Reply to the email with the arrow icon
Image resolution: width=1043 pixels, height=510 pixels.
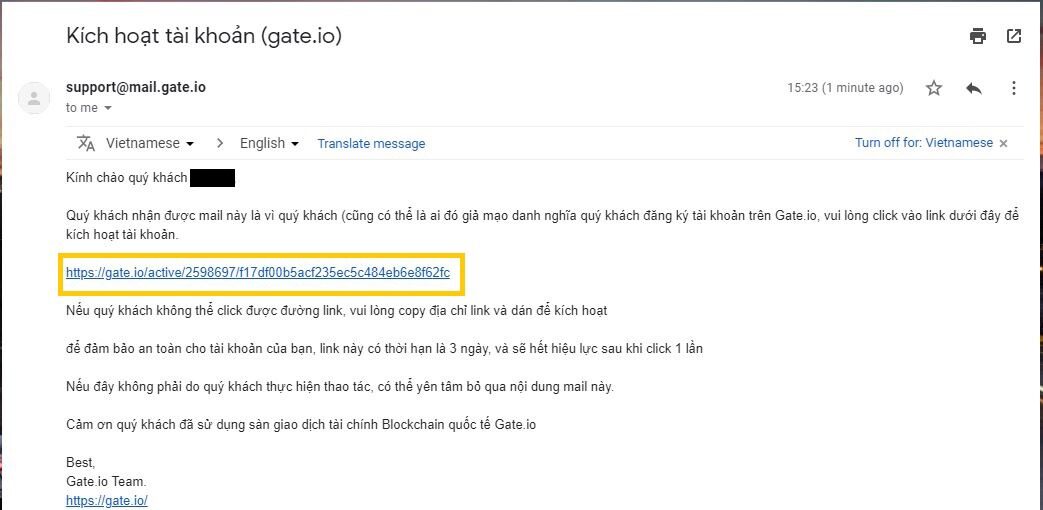(x=973, y=88)
